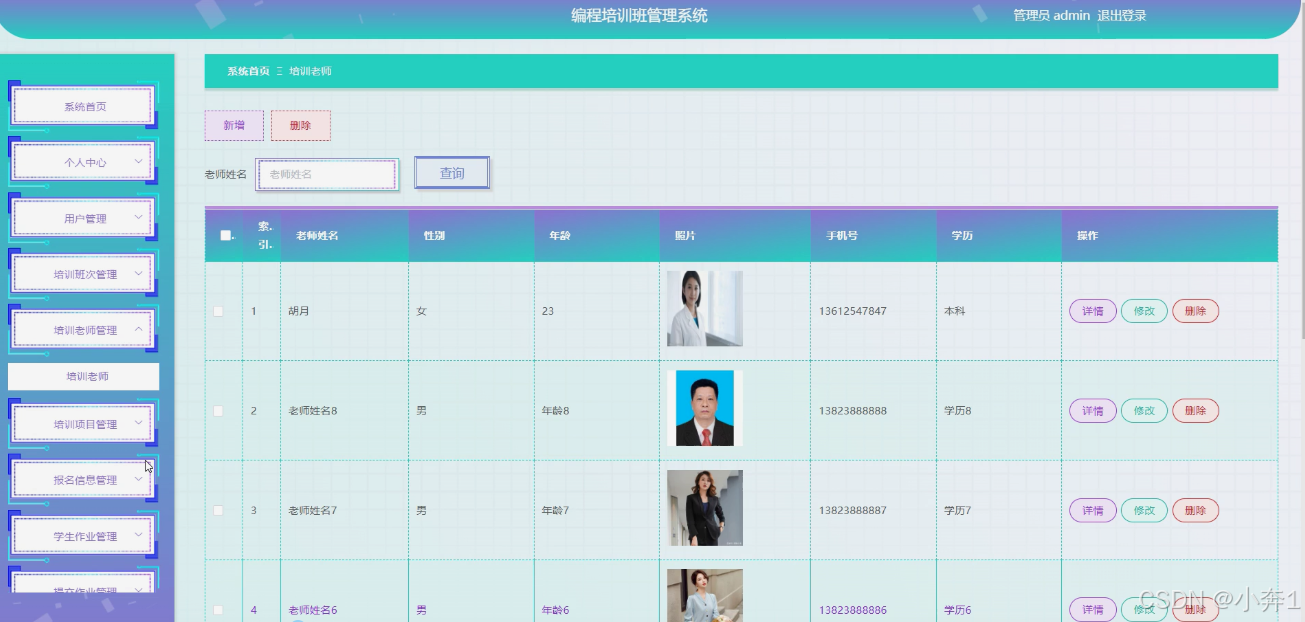Click the 老师姓名 column header

(317, 236)
